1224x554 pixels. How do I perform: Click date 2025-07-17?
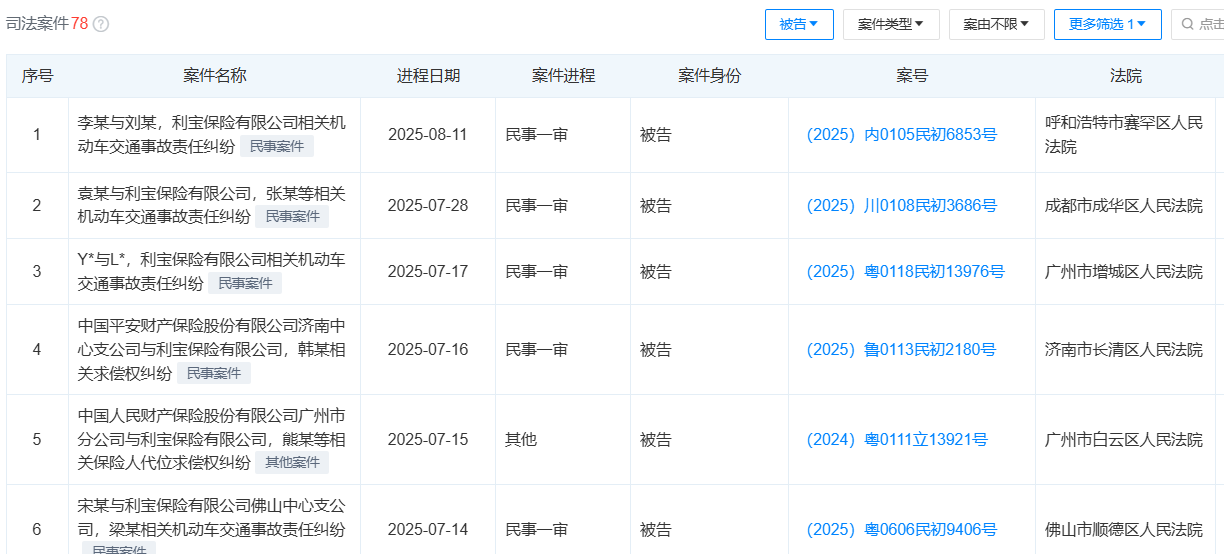(428, 271)
